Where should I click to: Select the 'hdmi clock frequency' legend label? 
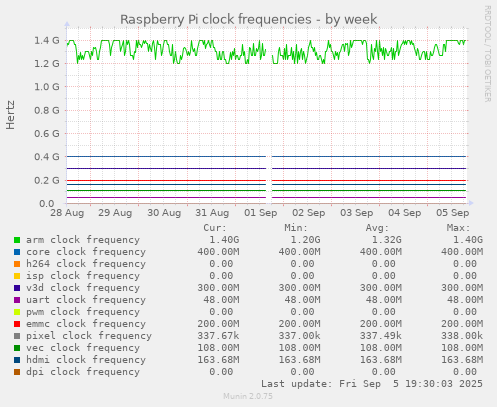coord(86,360)
